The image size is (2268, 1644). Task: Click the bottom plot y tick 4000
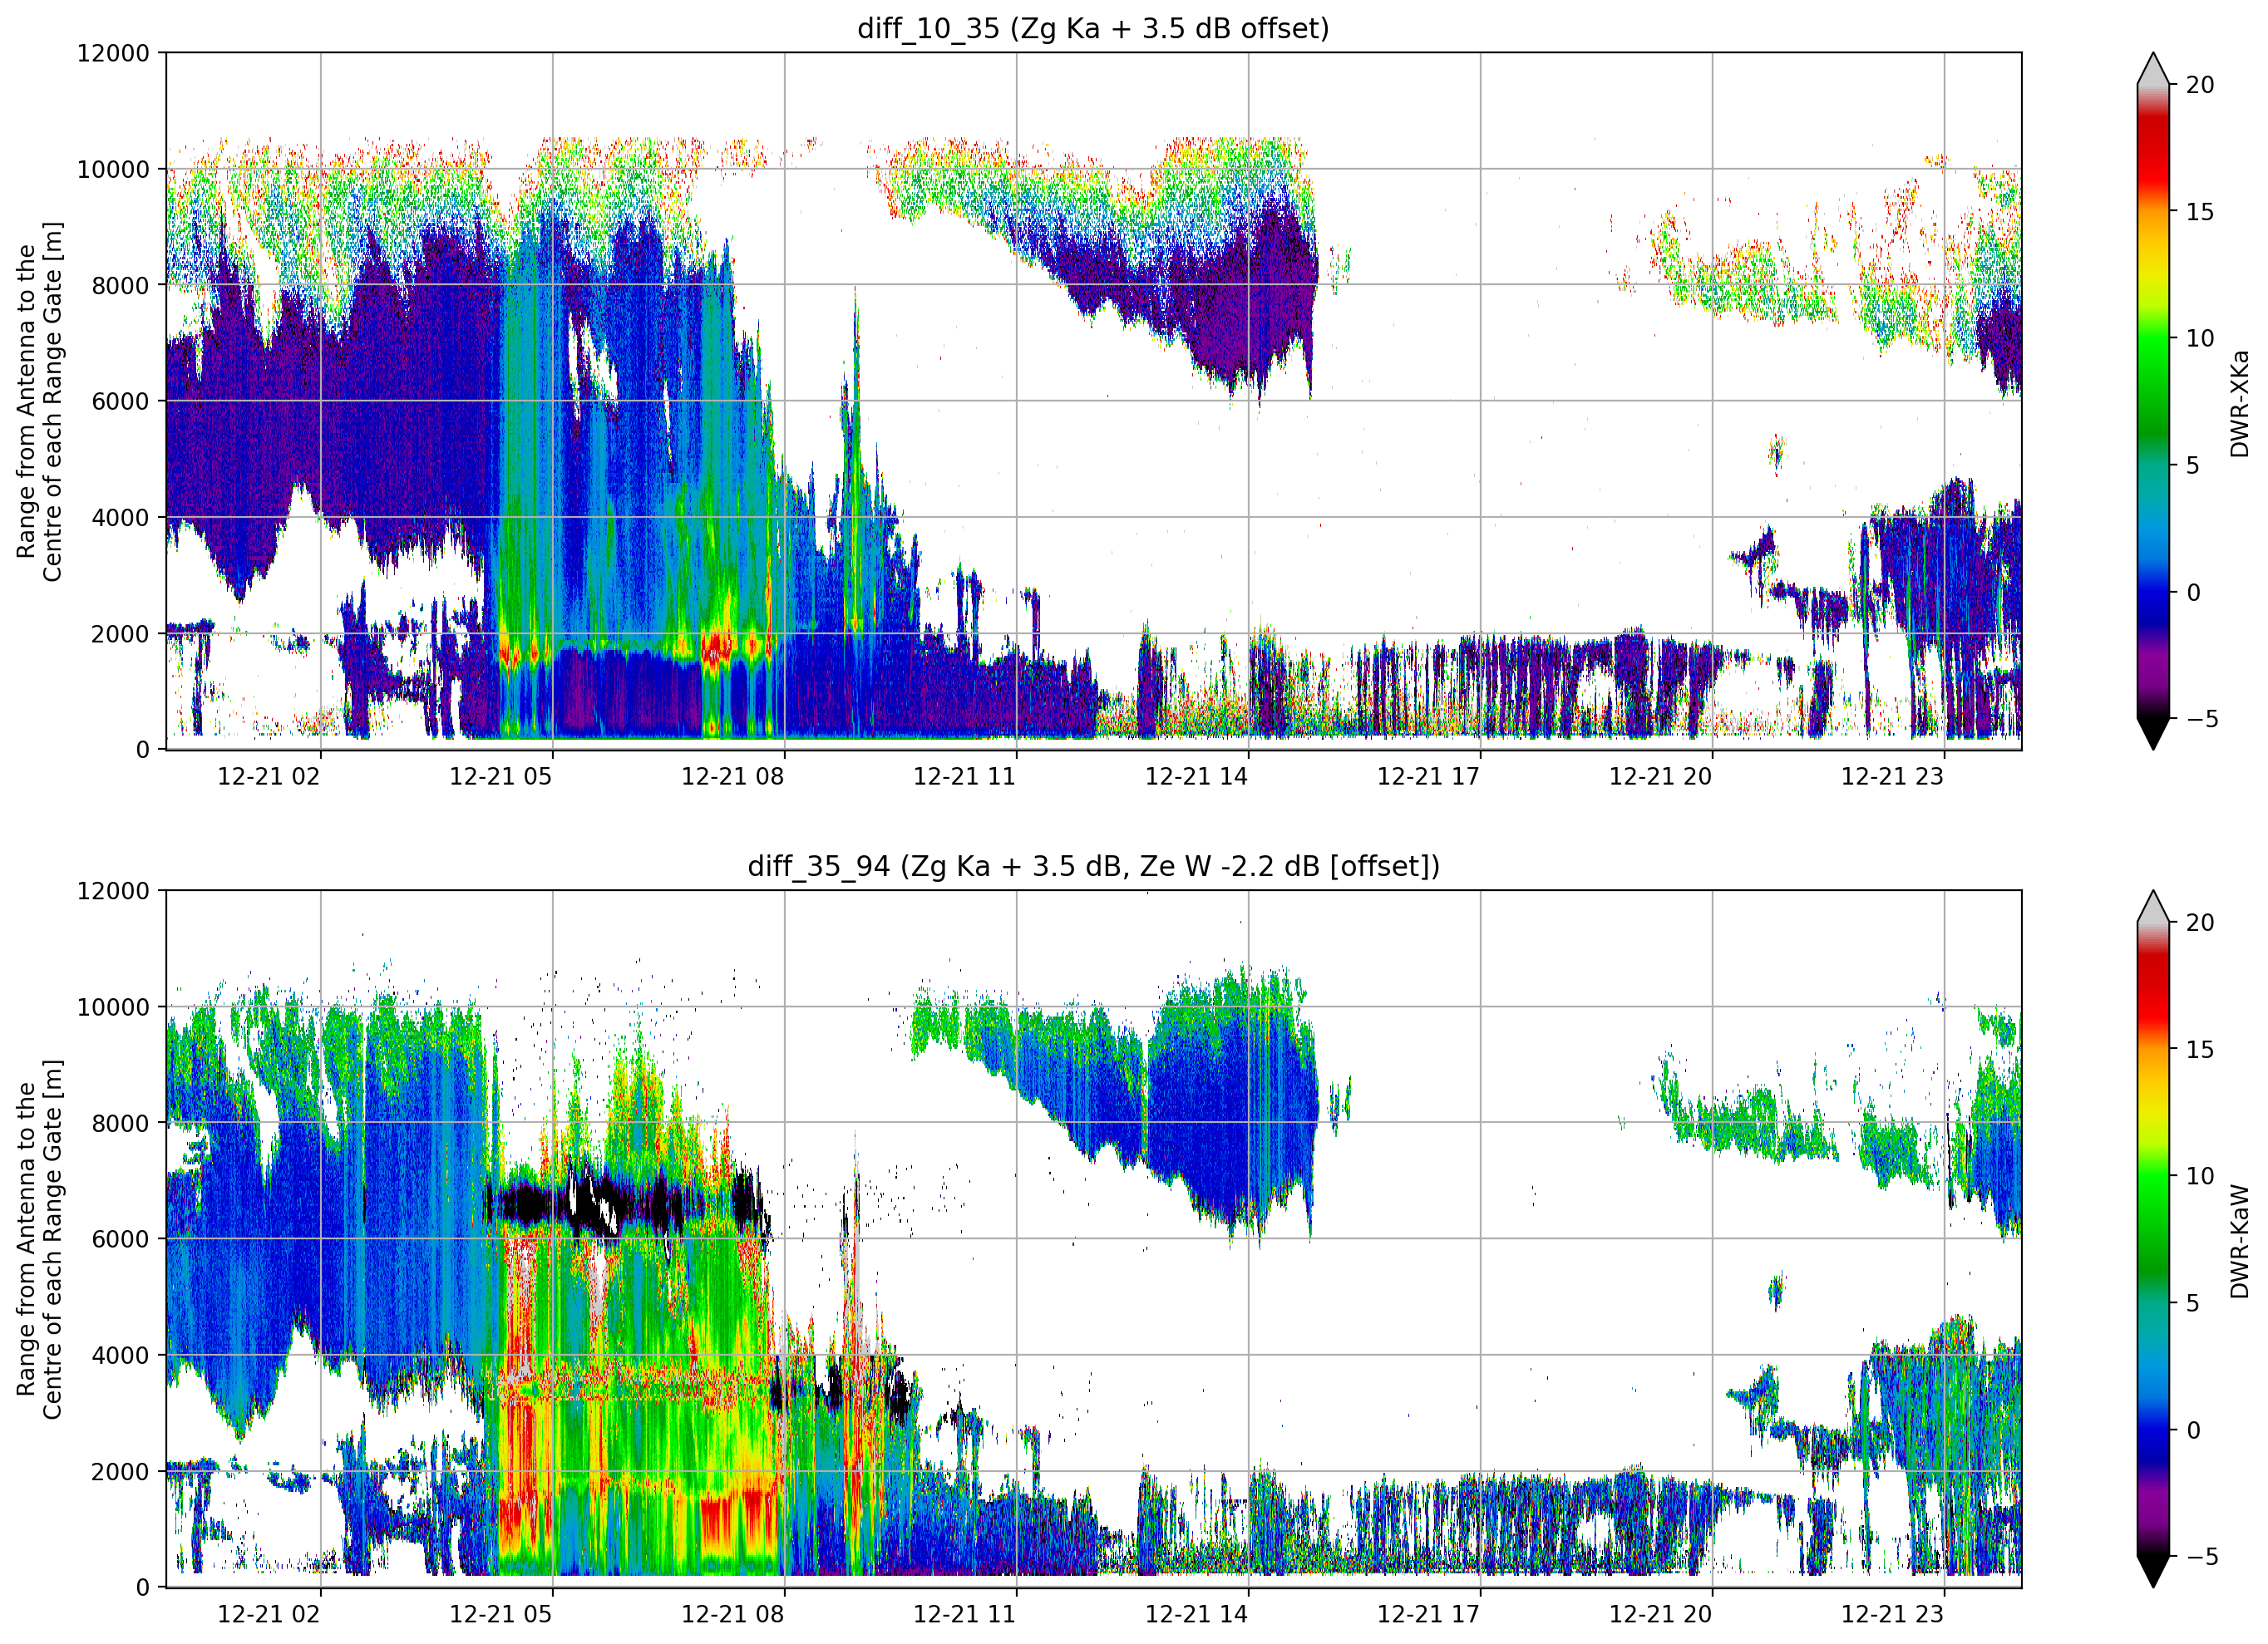click(120, 1355)
